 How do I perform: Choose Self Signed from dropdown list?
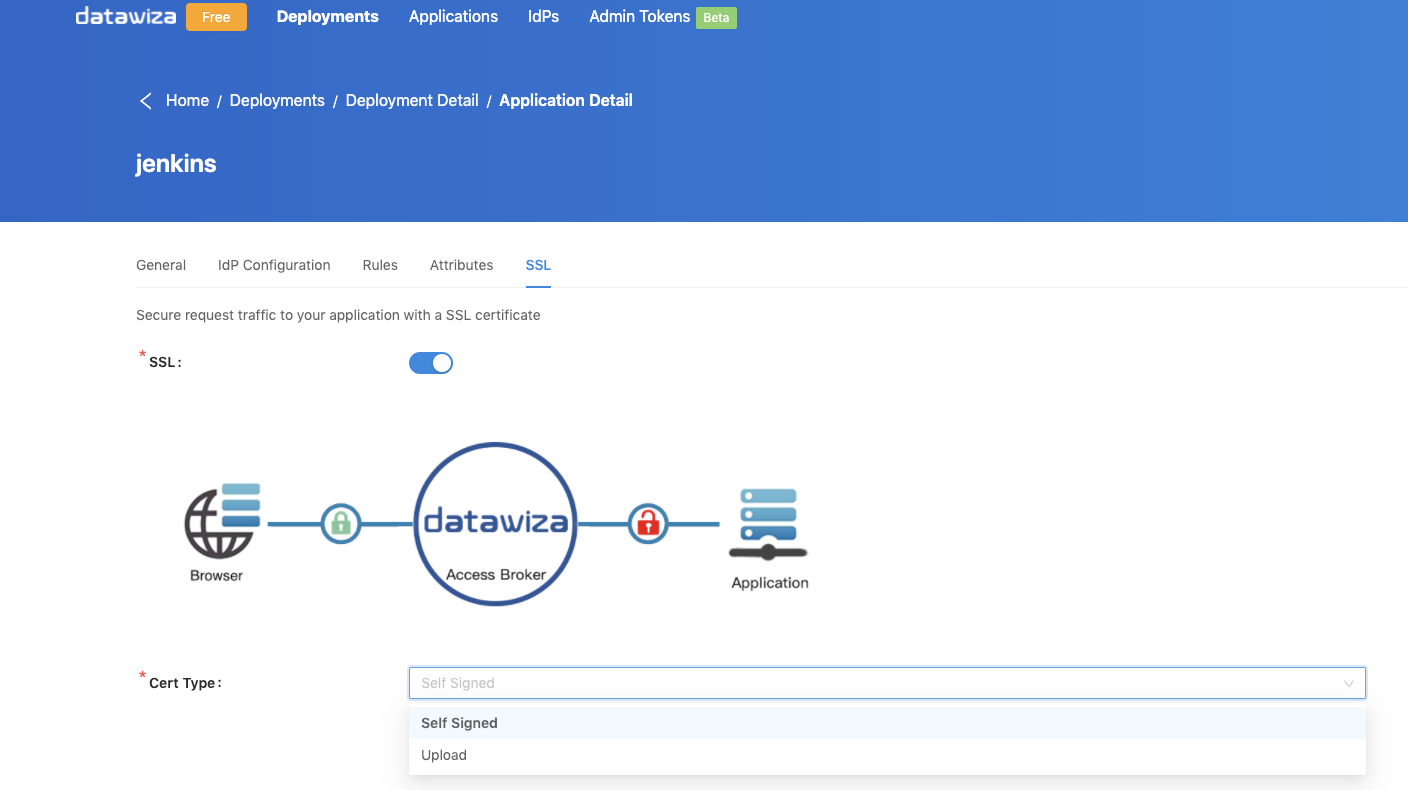pos(887,723)
